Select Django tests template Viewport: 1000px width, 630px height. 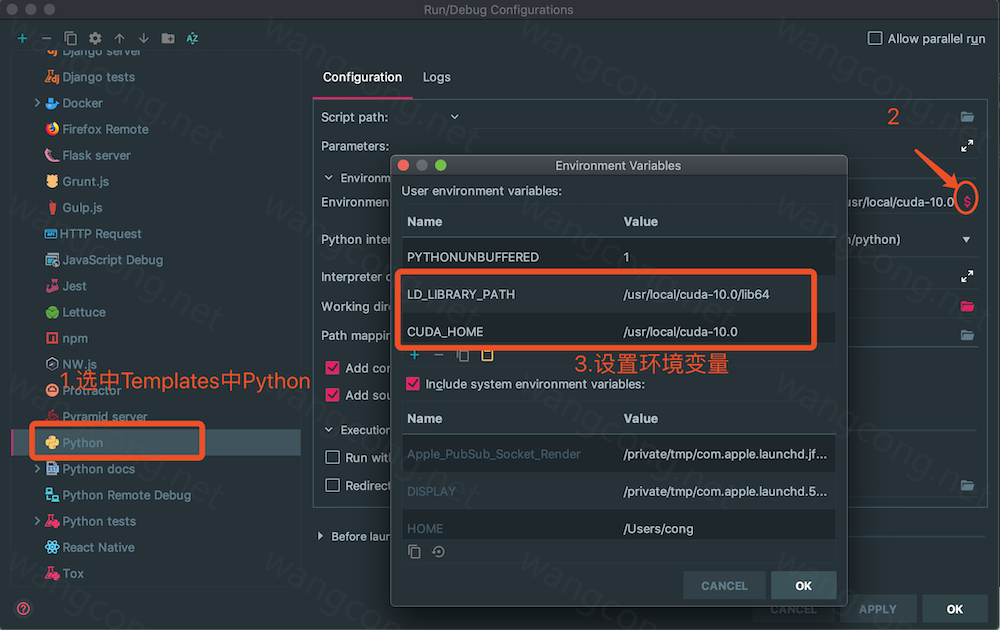pos(90,77)
